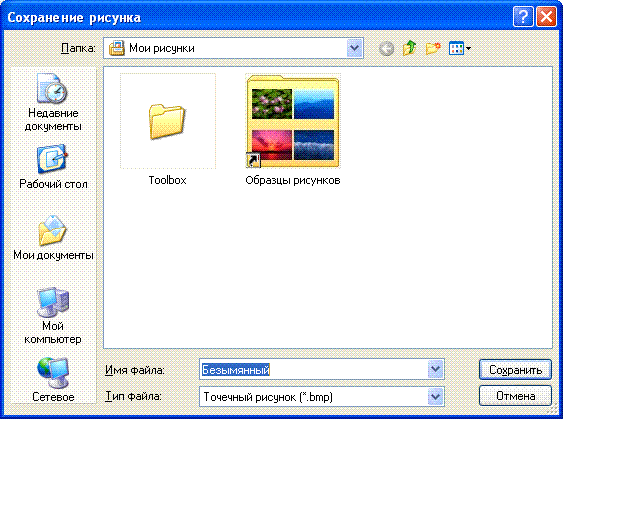Click the Help question mark button
The width and height of the screenshot is (640, 512).
click(523, 17)
